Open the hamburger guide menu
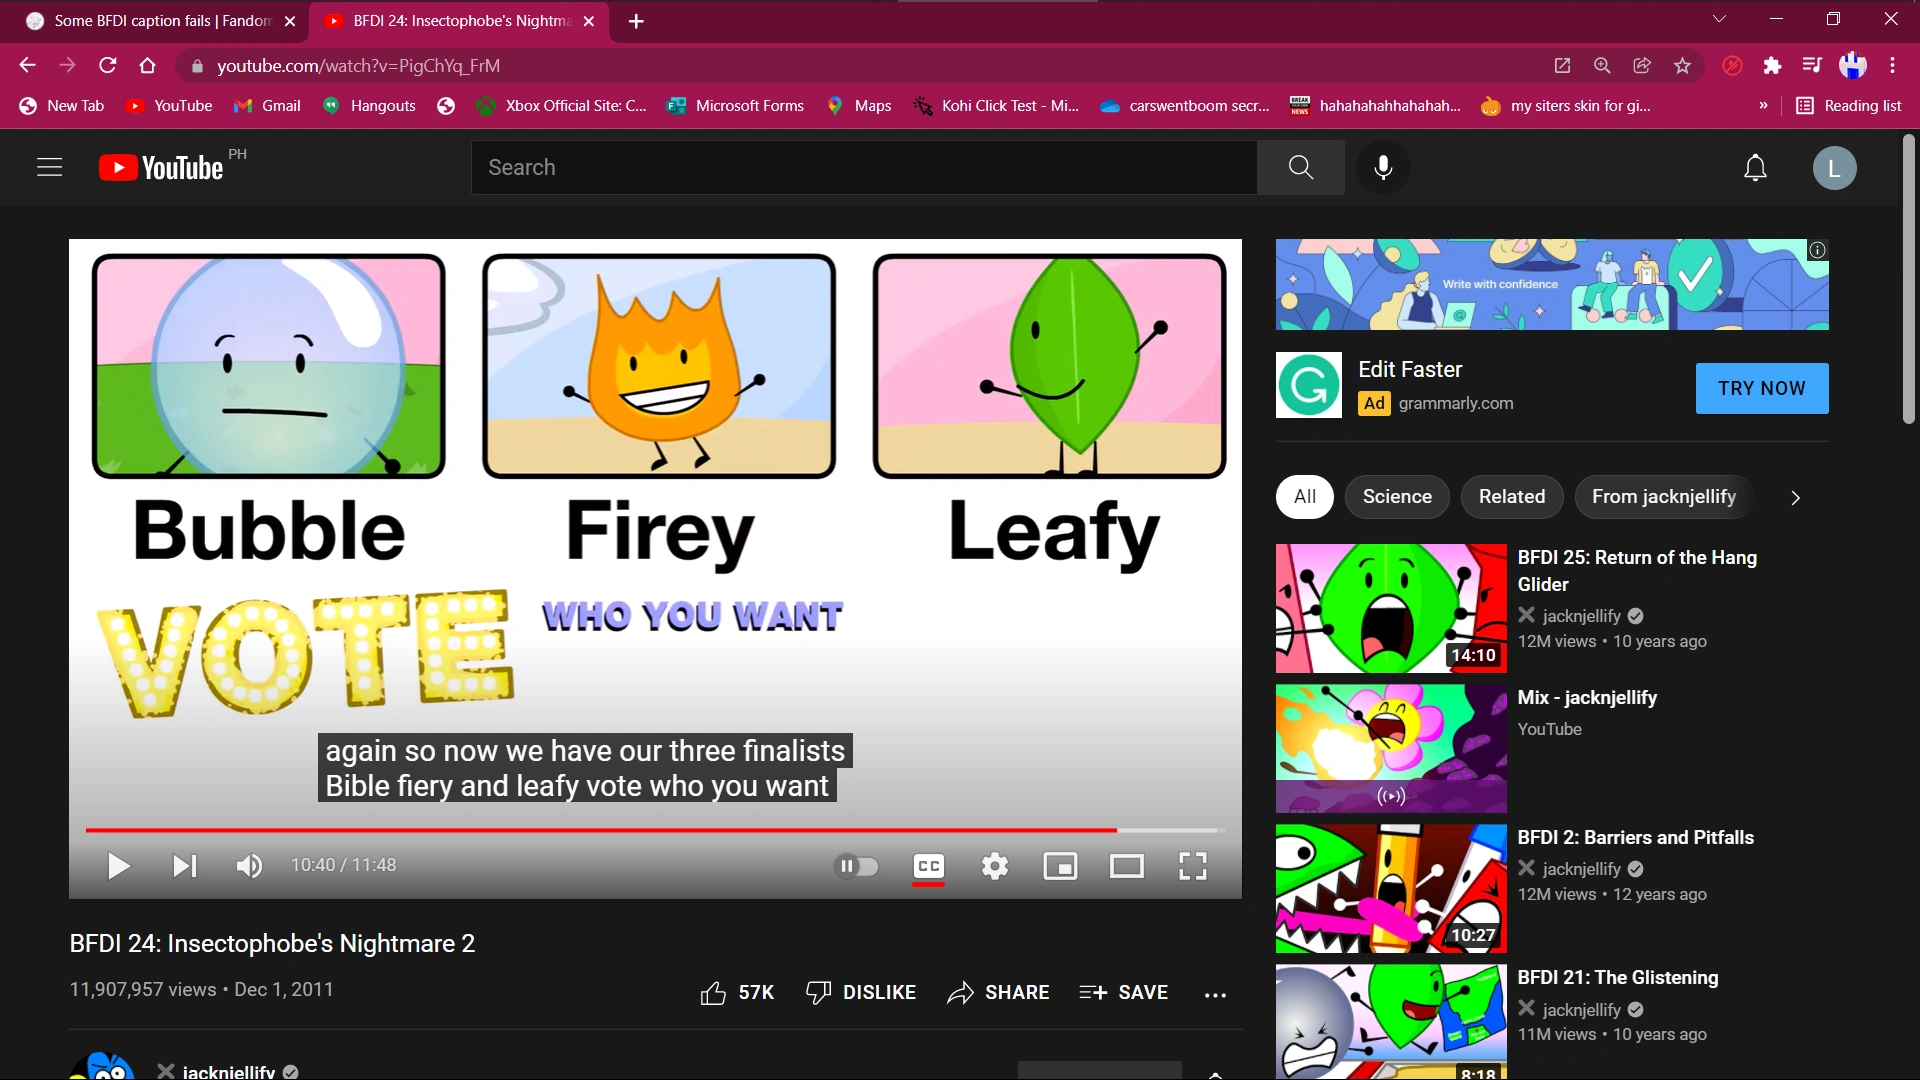1920x1080 pixels. coord(48,167)
